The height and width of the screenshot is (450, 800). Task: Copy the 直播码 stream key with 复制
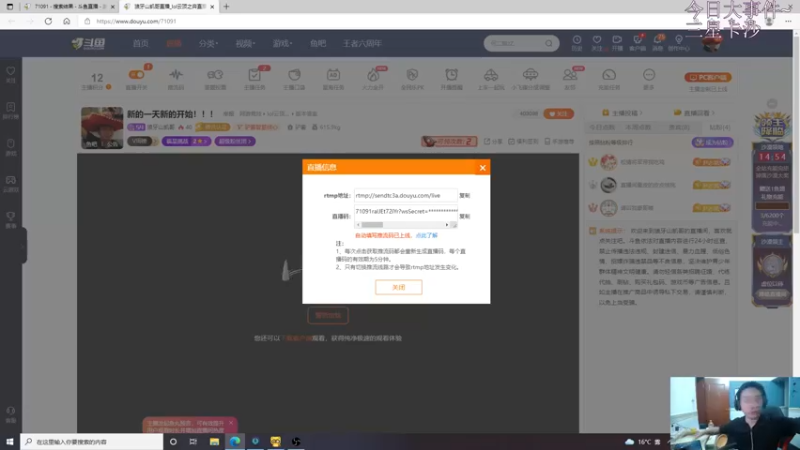point(464,216)
